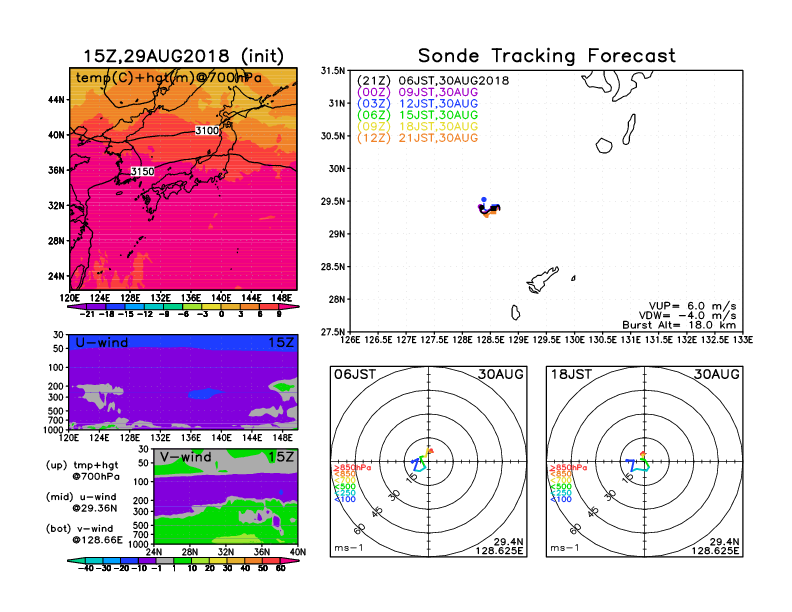Select legend entry "(21Z) 06JST,30AUG2018"
Image resolution: width=792 pixels, height=612 pixels.
point(433,81)
